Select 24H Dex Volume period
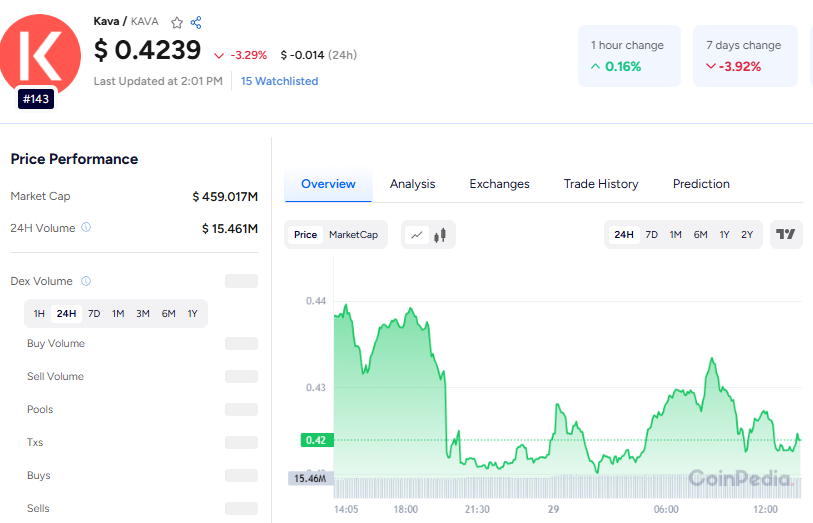Viewport: 813px width, 523px height. 66,314
